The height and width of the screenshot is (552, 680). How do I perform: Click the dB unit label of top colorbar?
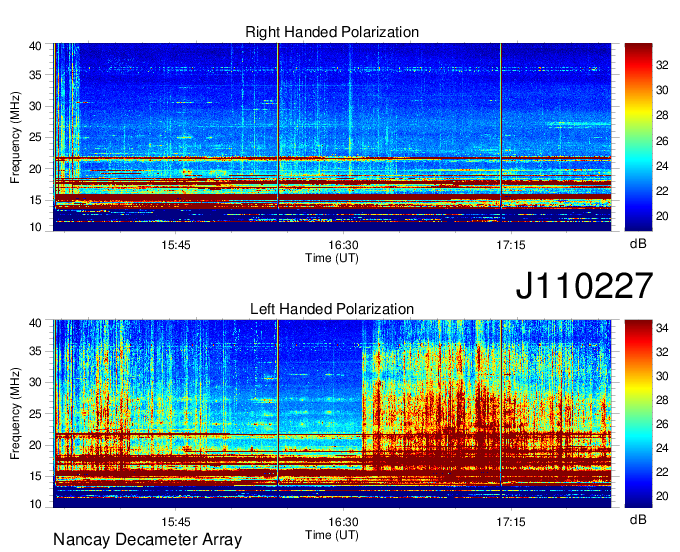638,244
